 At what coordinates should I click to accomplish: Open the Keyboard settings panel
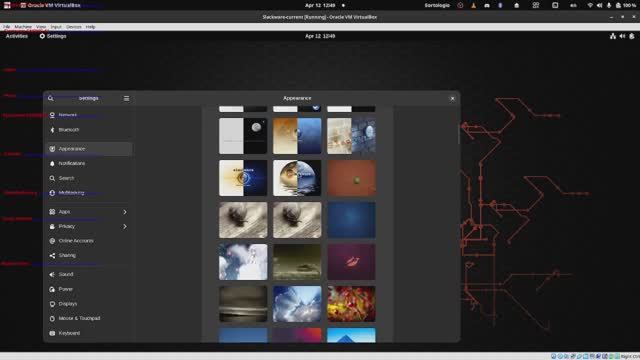coord(89,333)
